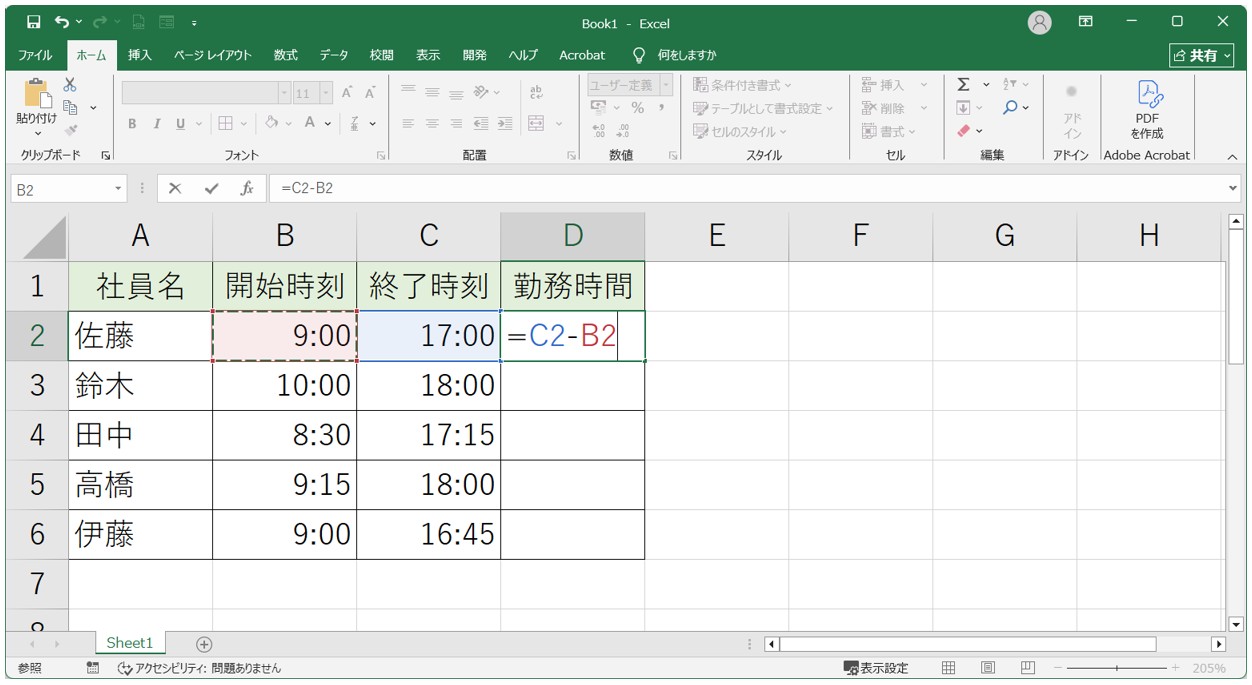Click the Ribbon Display Options icon

[x=1086, y=22]
